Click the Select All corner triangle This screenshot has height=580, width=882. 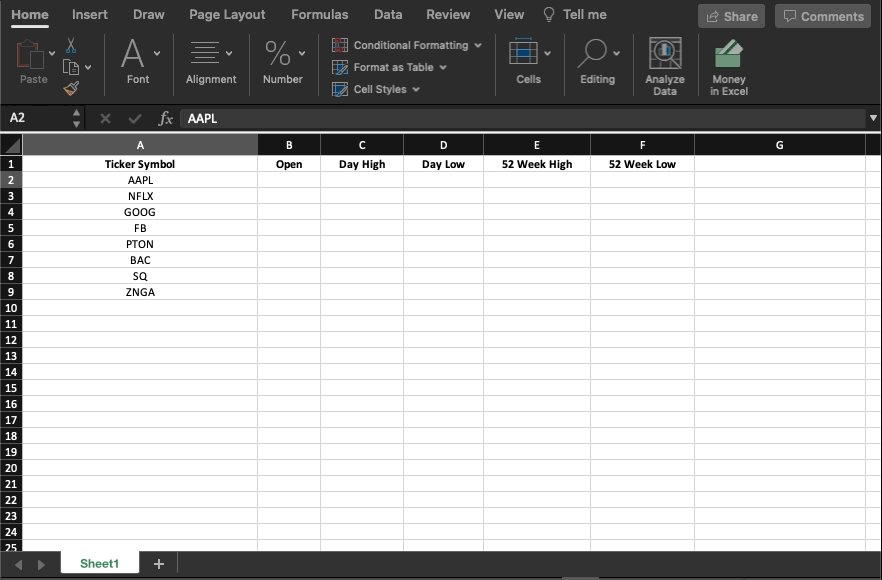click(x=11, y=145)
